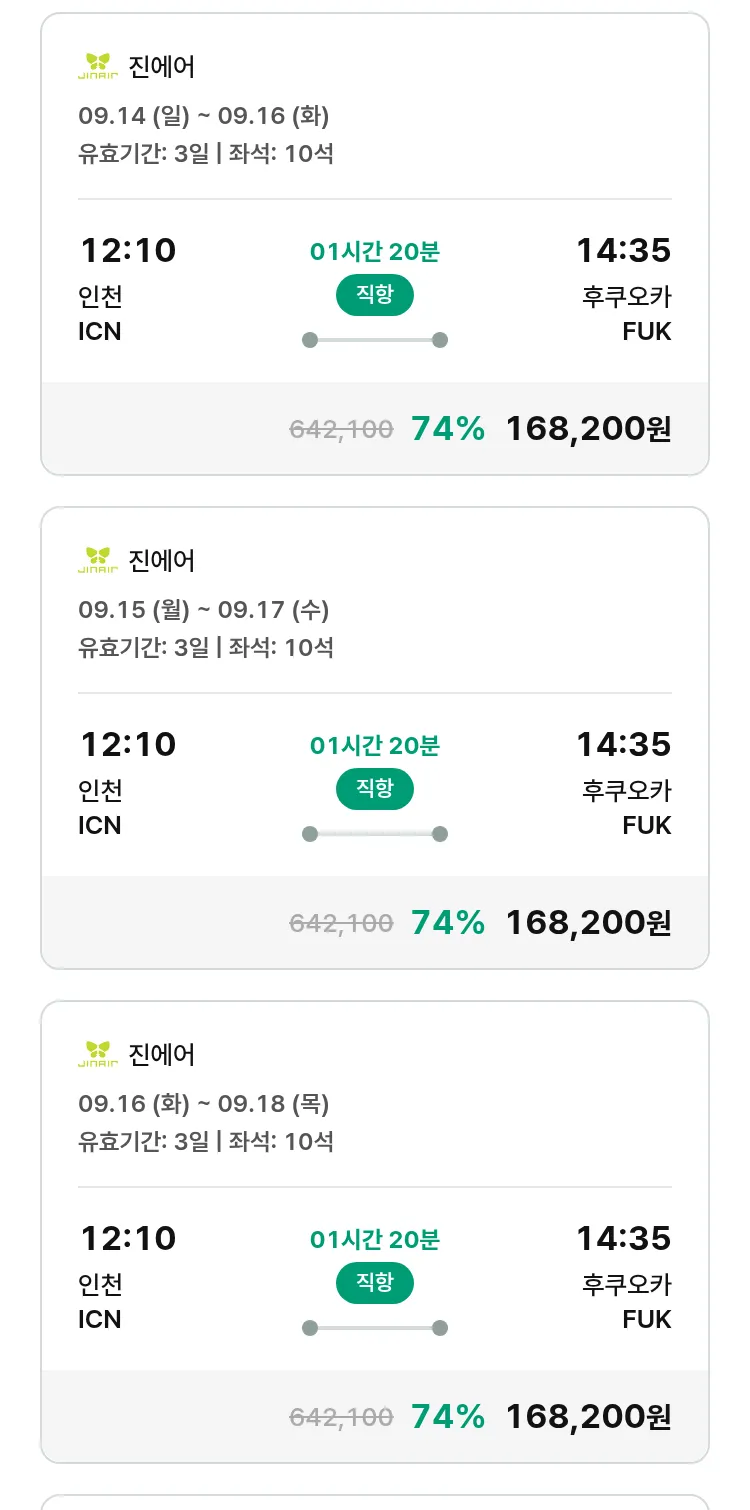
Task: Tap the 직항 badge on the 09.16 flight
Action: pos(374,1284)
